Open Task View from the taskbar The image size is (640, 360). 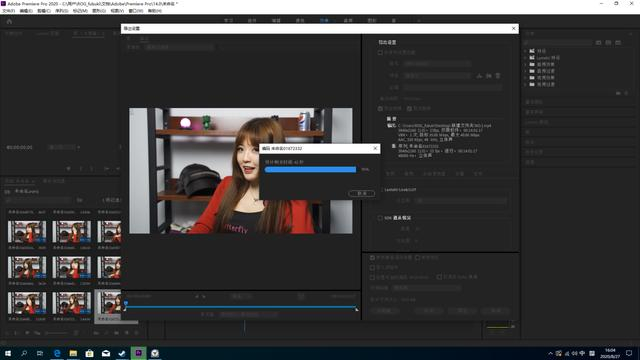tap(40, 353)
